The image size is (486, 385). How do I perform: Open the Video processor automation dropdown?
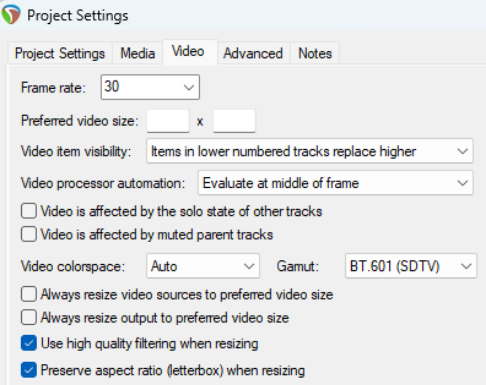click(x=336, y=183)
